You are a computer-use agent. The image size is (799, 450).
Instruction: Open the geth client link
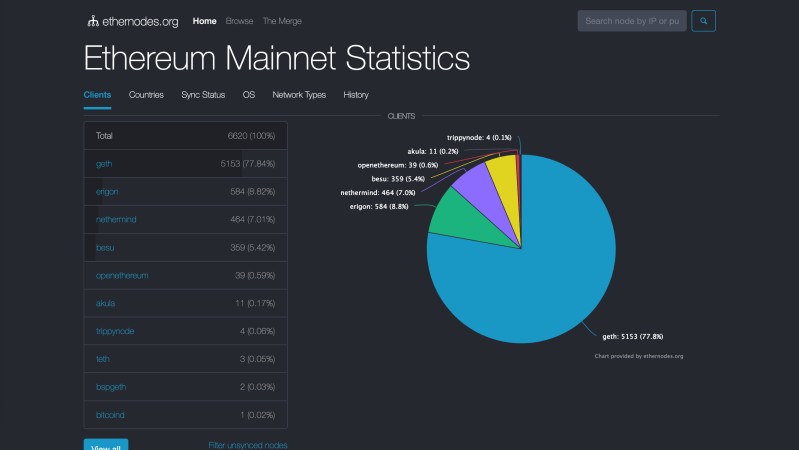[104, 163]
